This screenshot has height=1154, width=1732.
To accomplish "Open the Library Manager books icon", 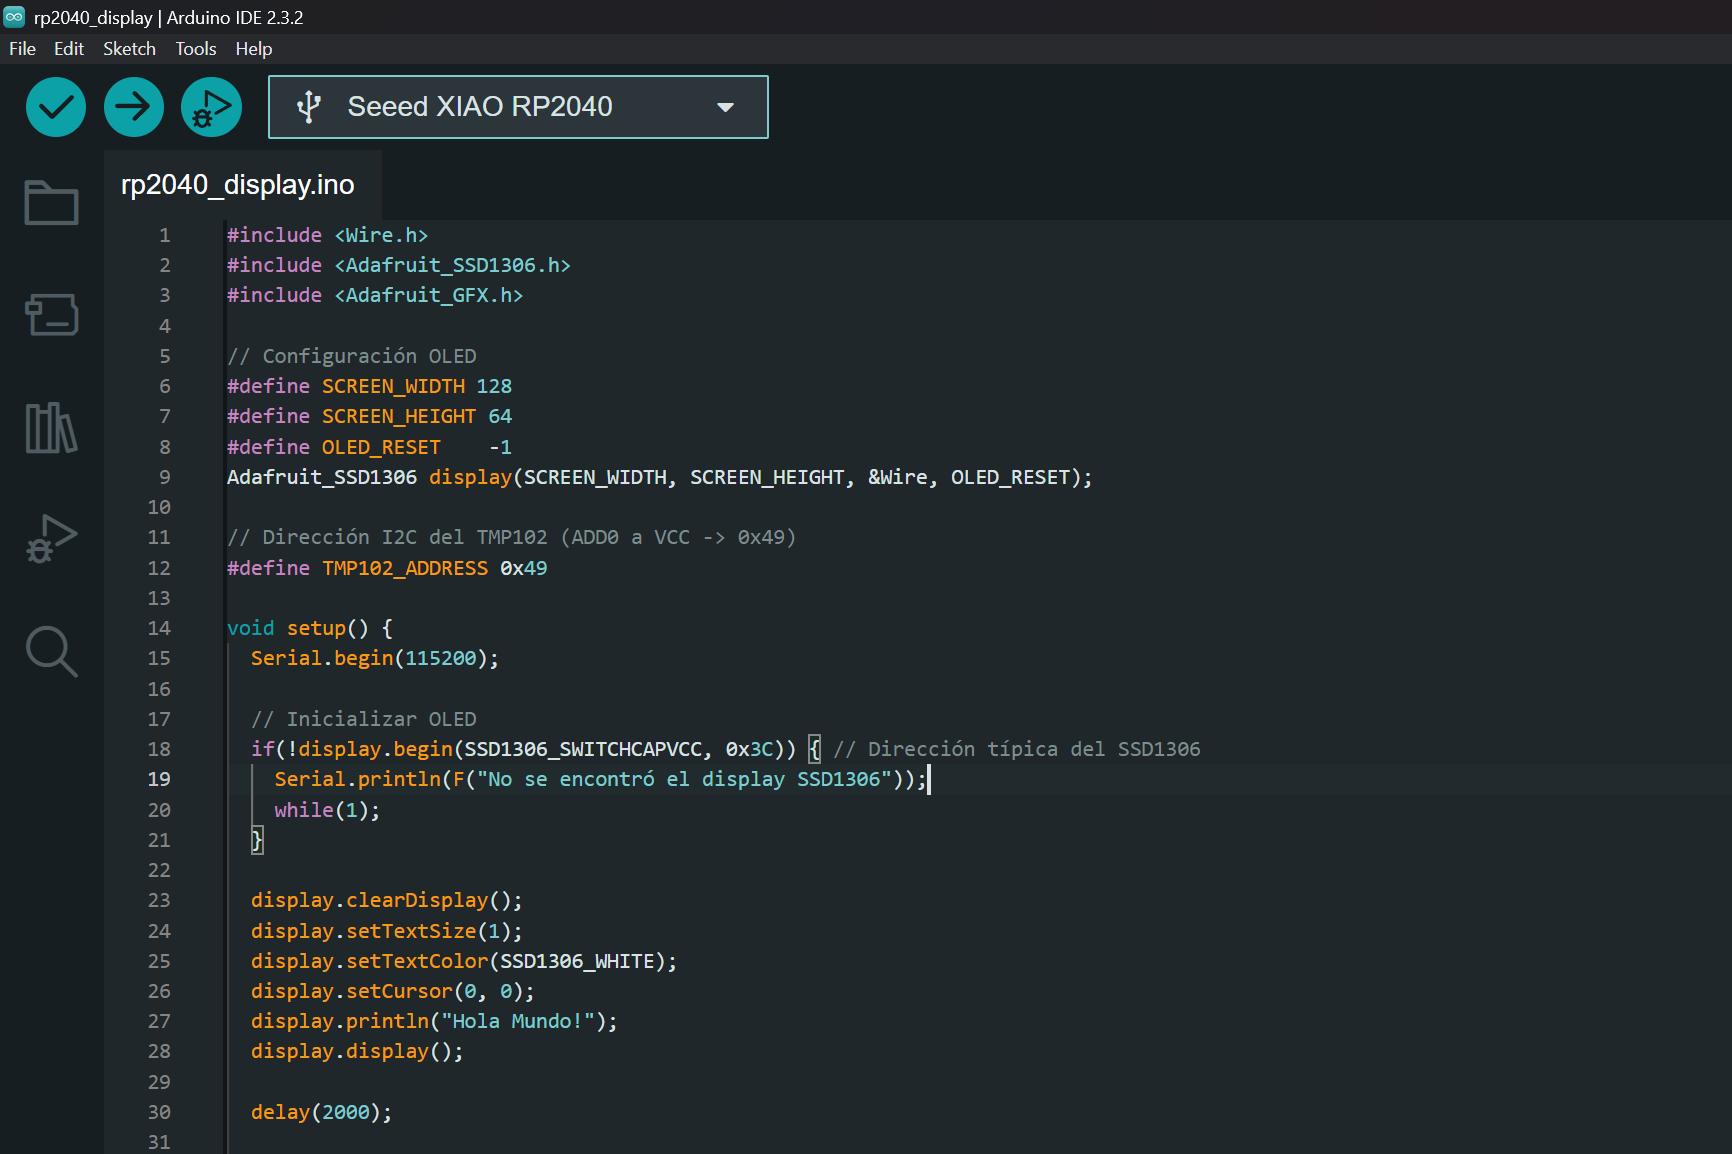I will 51,428.
